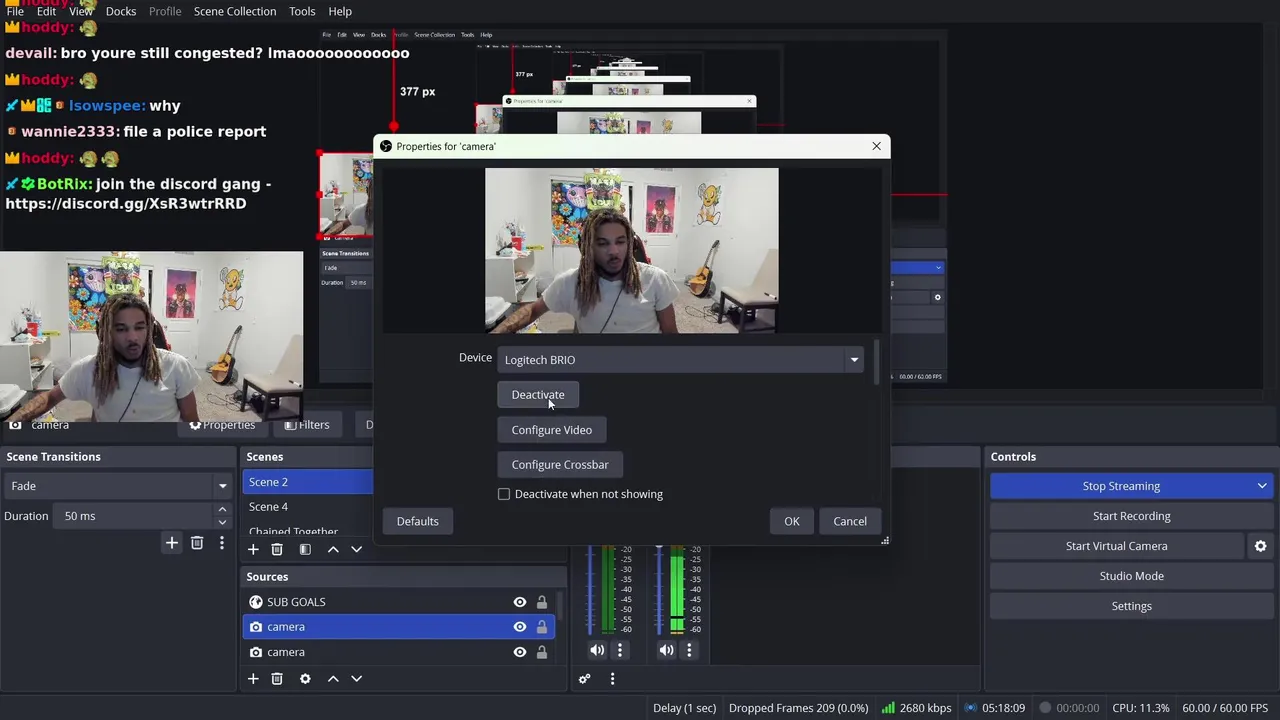The image size is (1280, 720).
Task: Mute the right audio mixer channel
Action: pos(666,650)
